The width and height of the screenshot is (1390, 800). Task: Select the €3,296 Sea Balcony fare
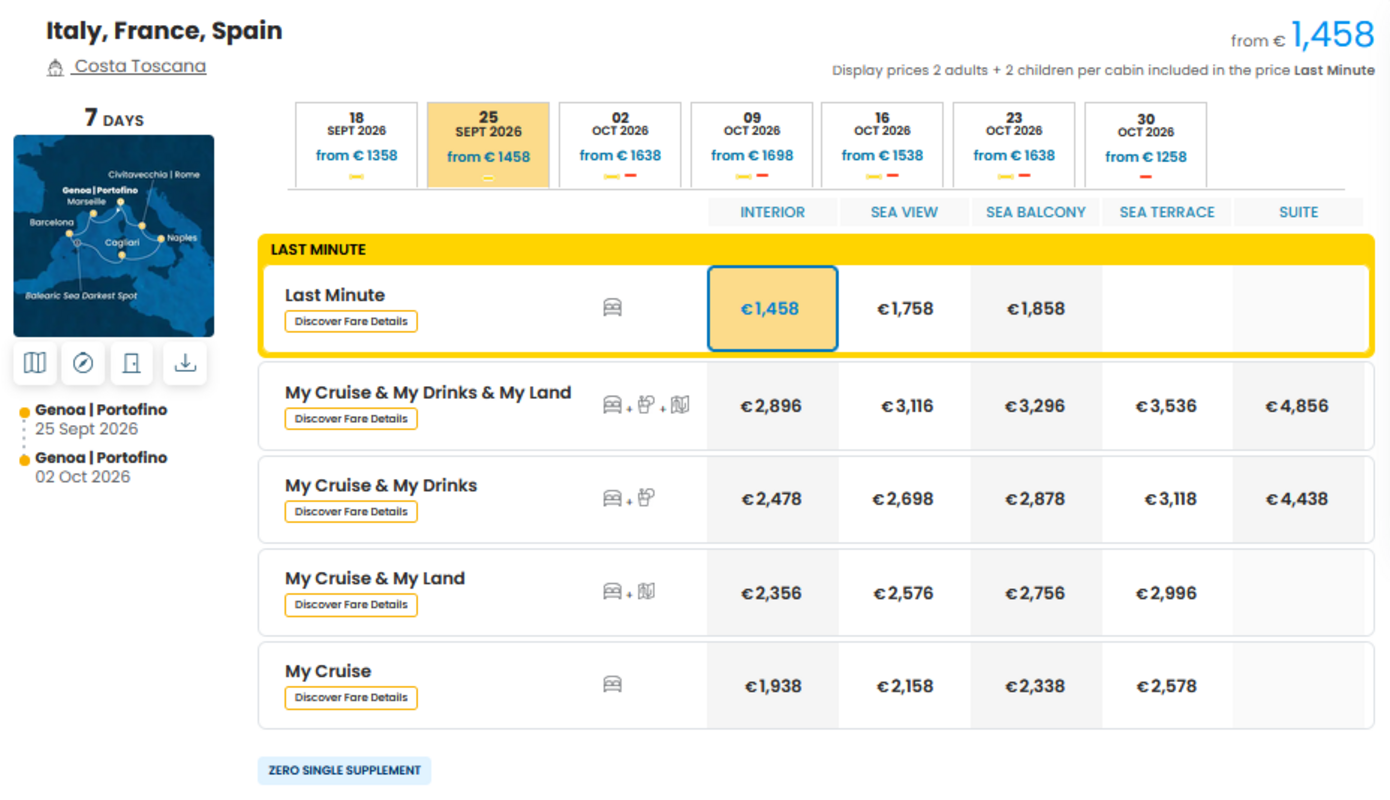pyautogui.click(x=1036, y=406)
